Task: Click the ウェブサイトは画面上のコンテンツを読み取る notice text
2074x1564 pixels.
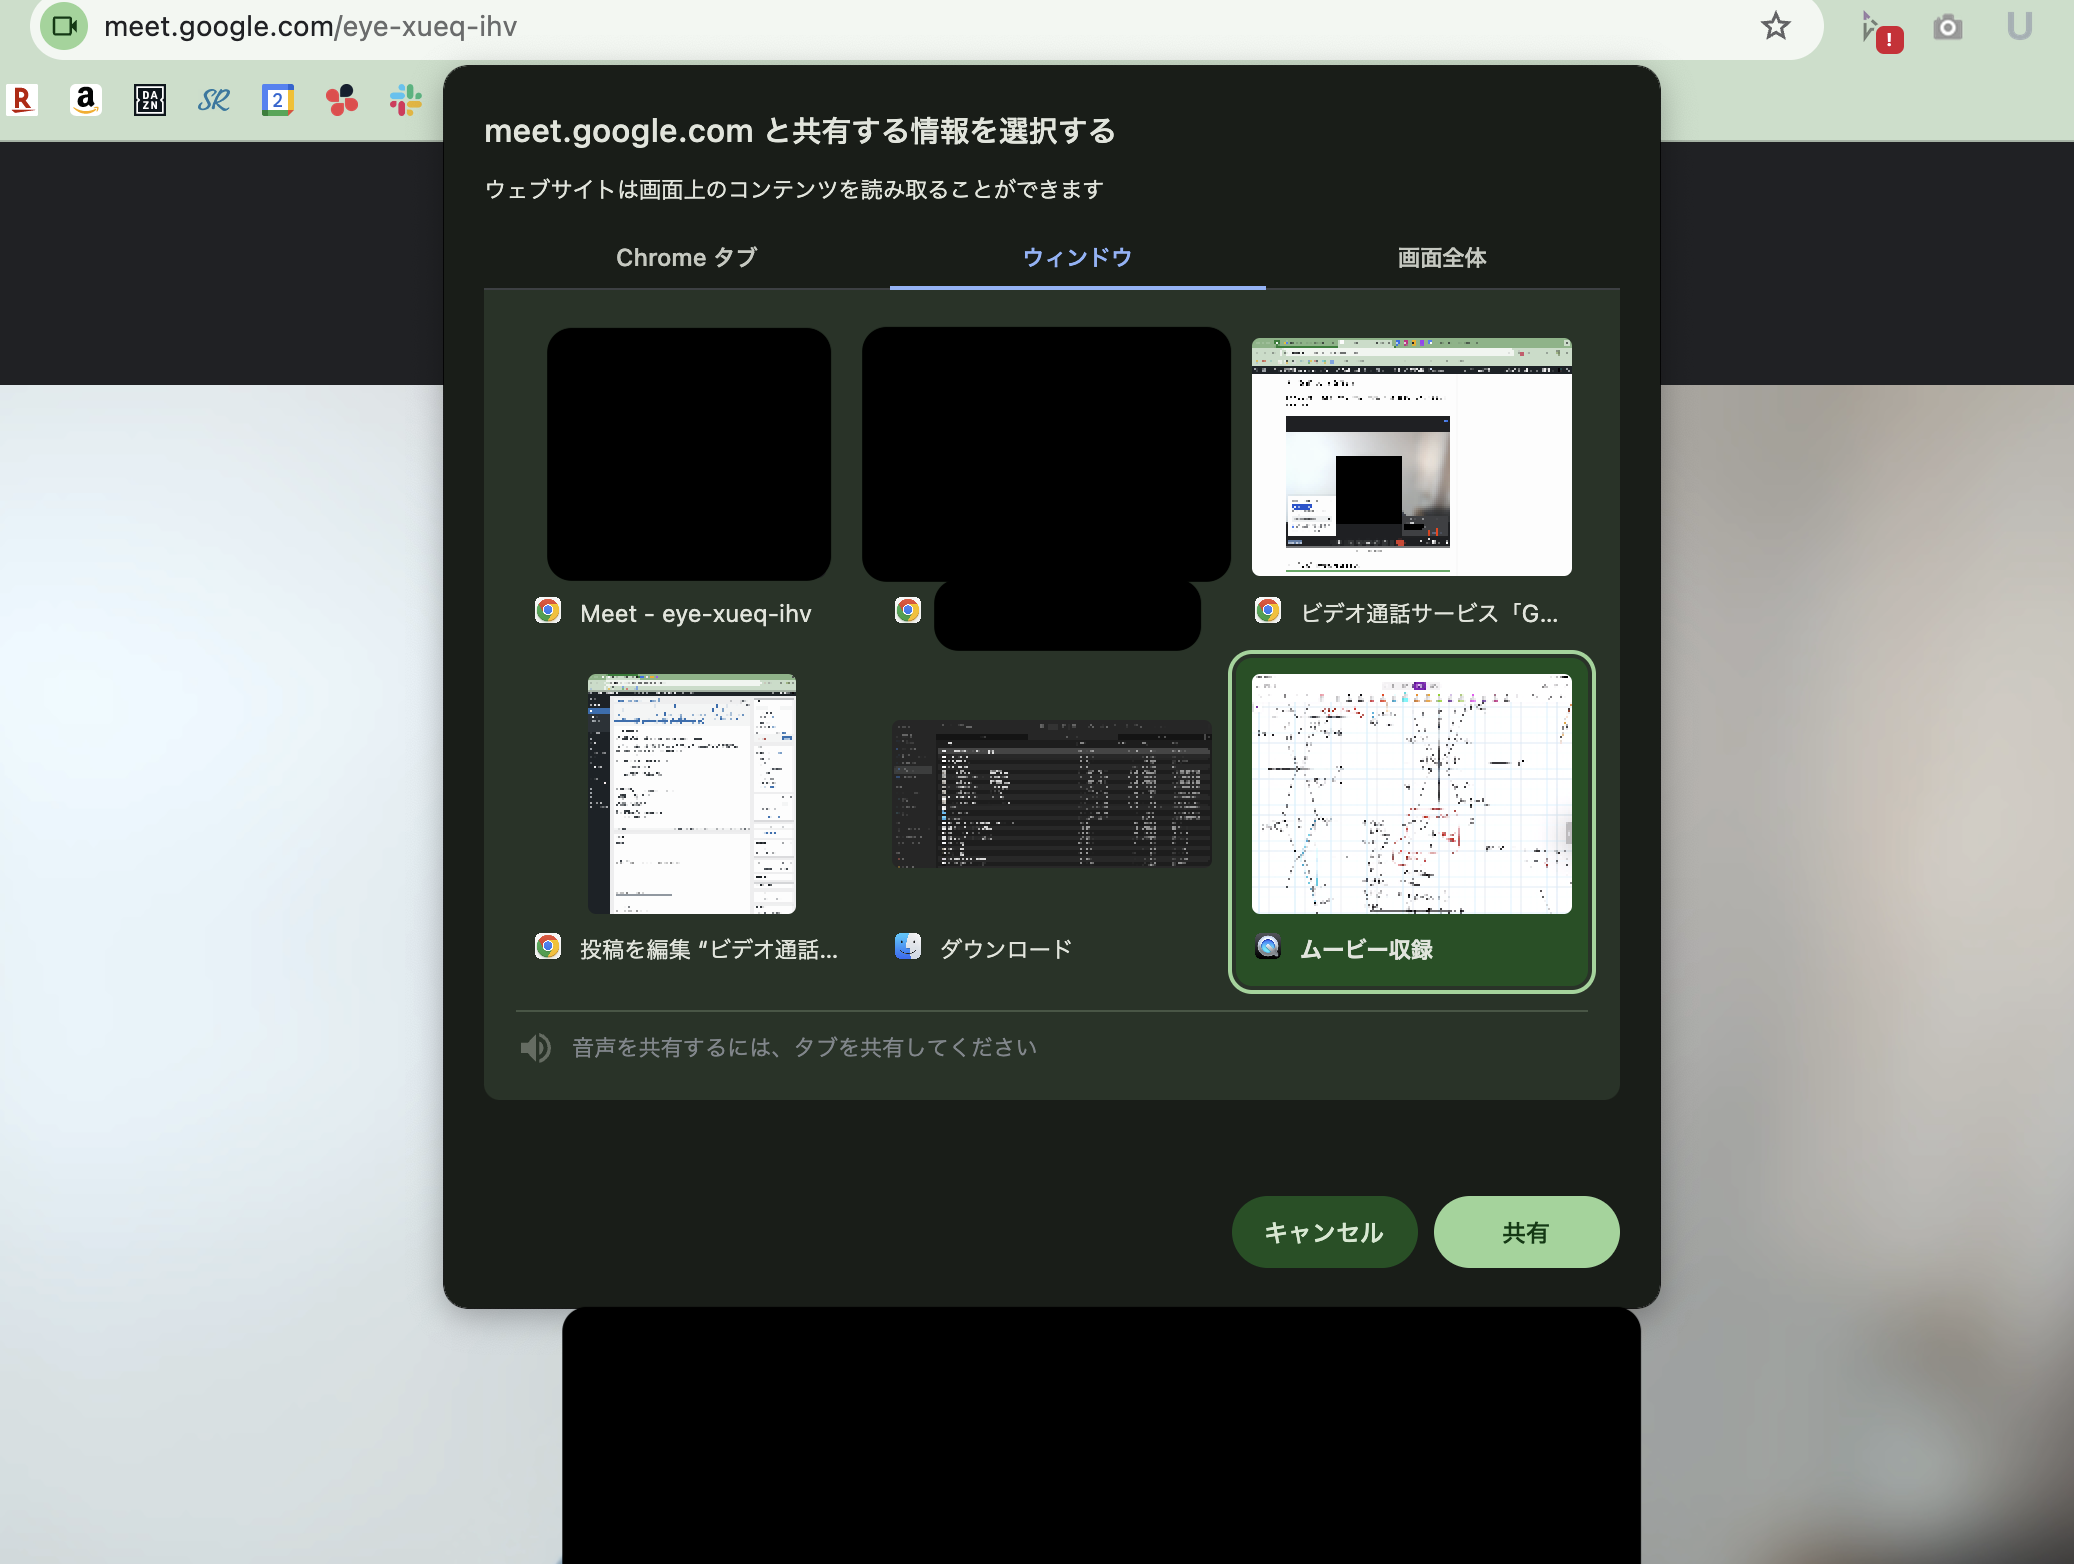Action: (794, 189)
